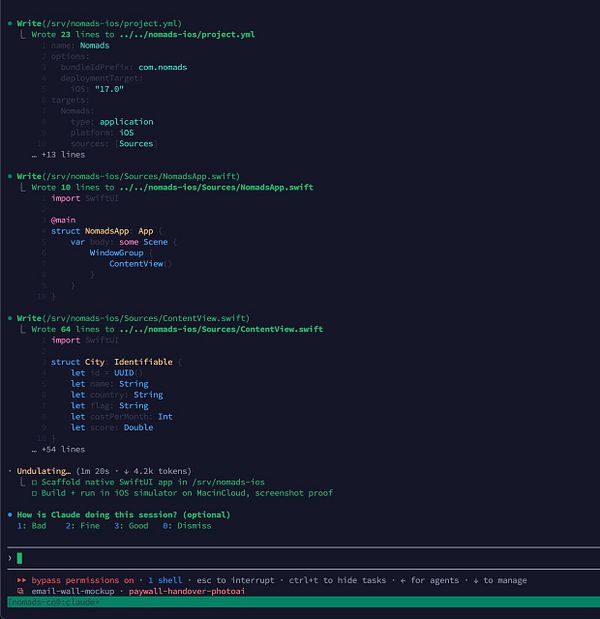Viewport: 600px width, 619px height.
Task: Click the icon before email-wall-mockup
Action: [21, 591]
